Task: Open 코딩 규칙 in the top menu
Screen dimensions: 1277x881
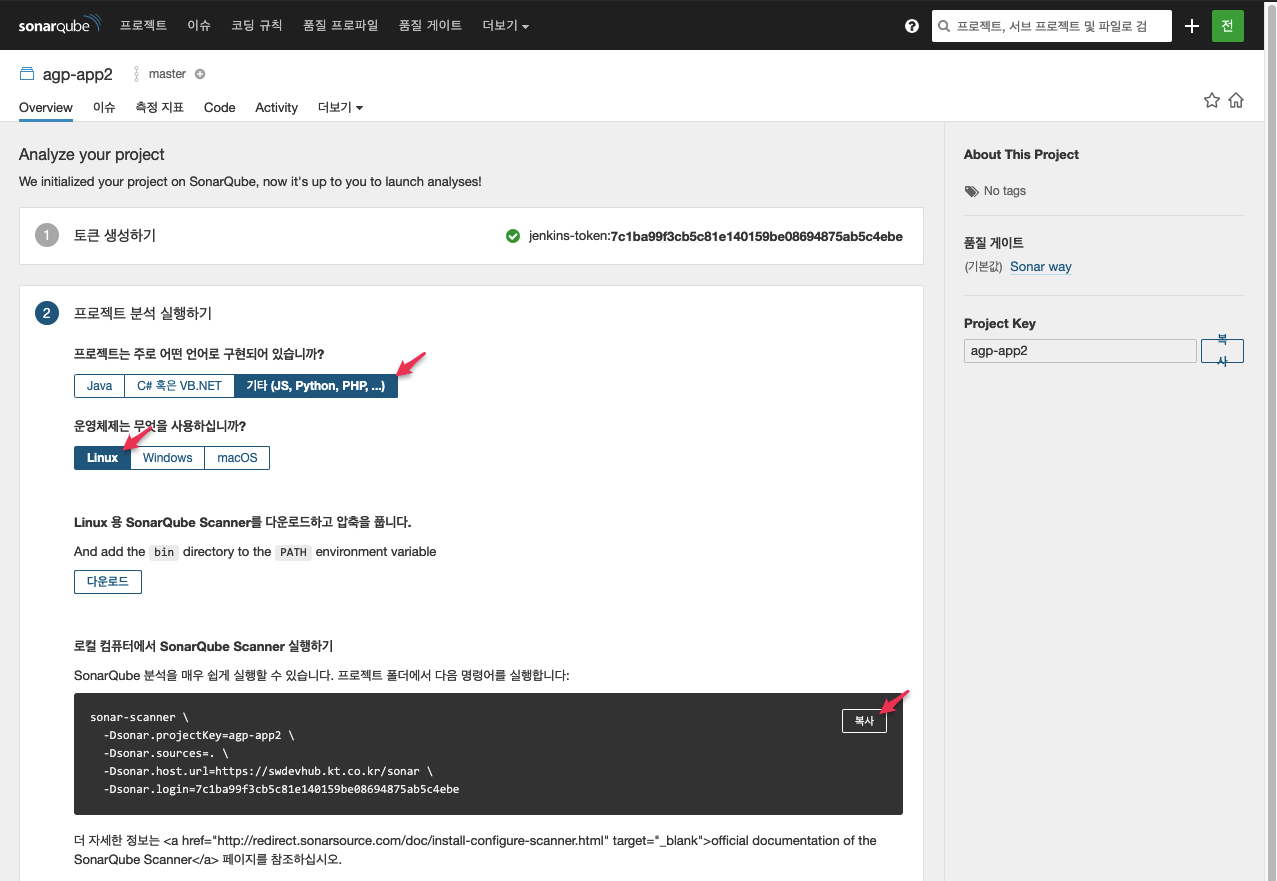Action: pos(256,25)
